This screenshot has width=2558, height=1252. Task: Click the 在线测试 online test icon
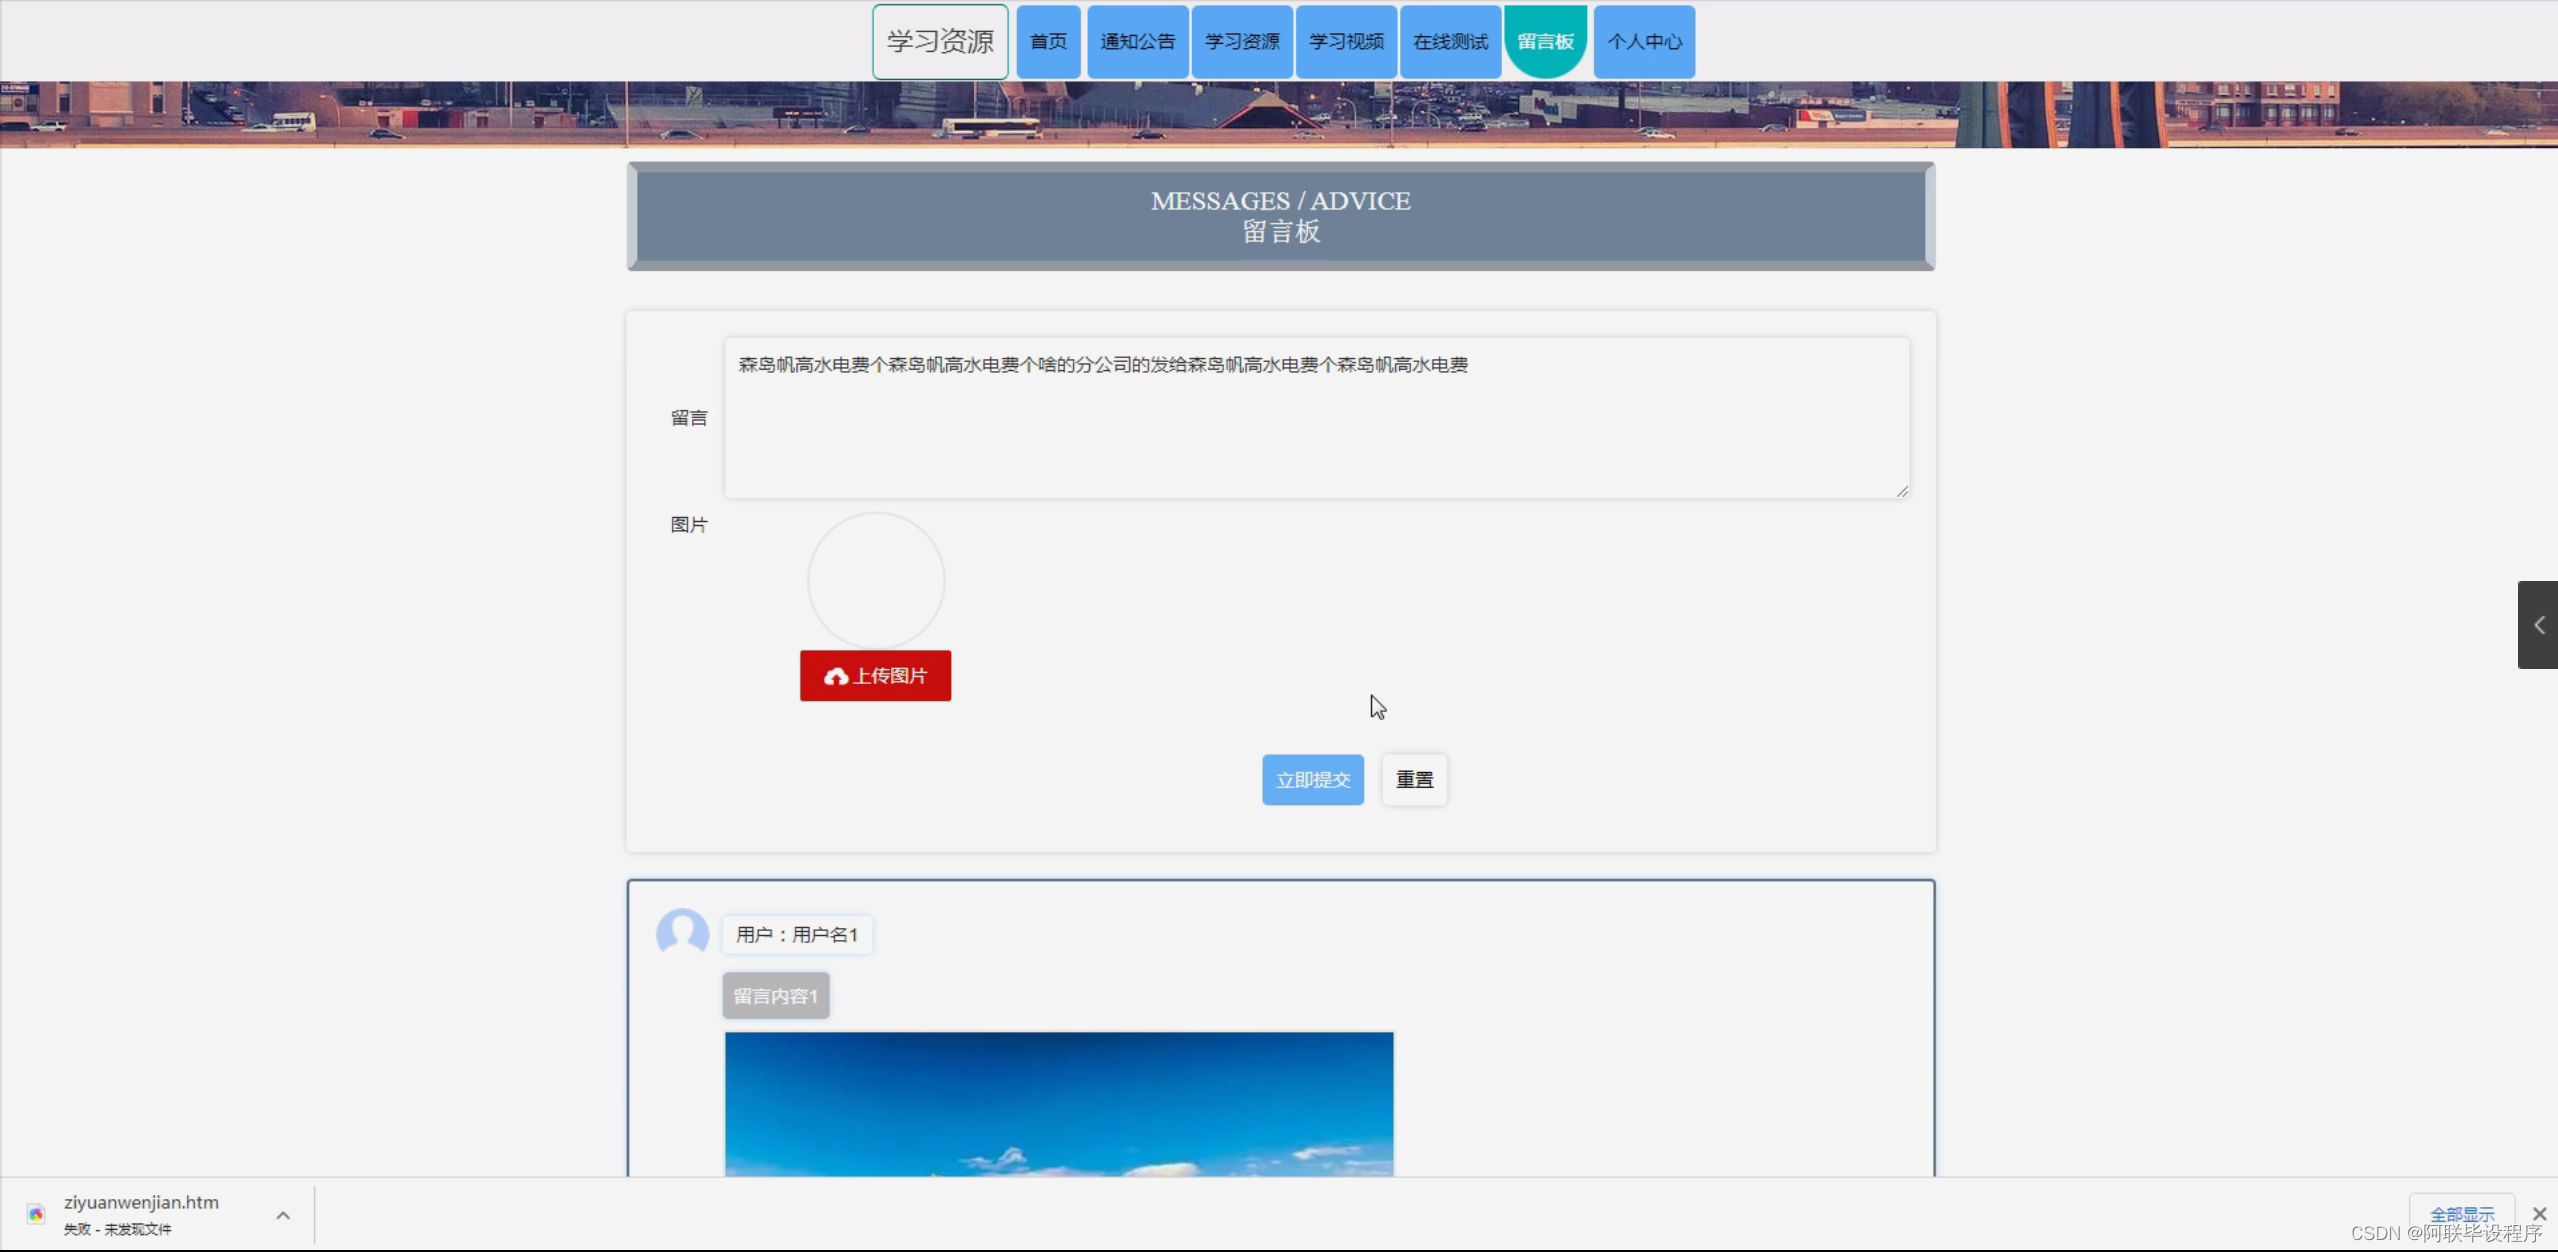click(1449, 41)
